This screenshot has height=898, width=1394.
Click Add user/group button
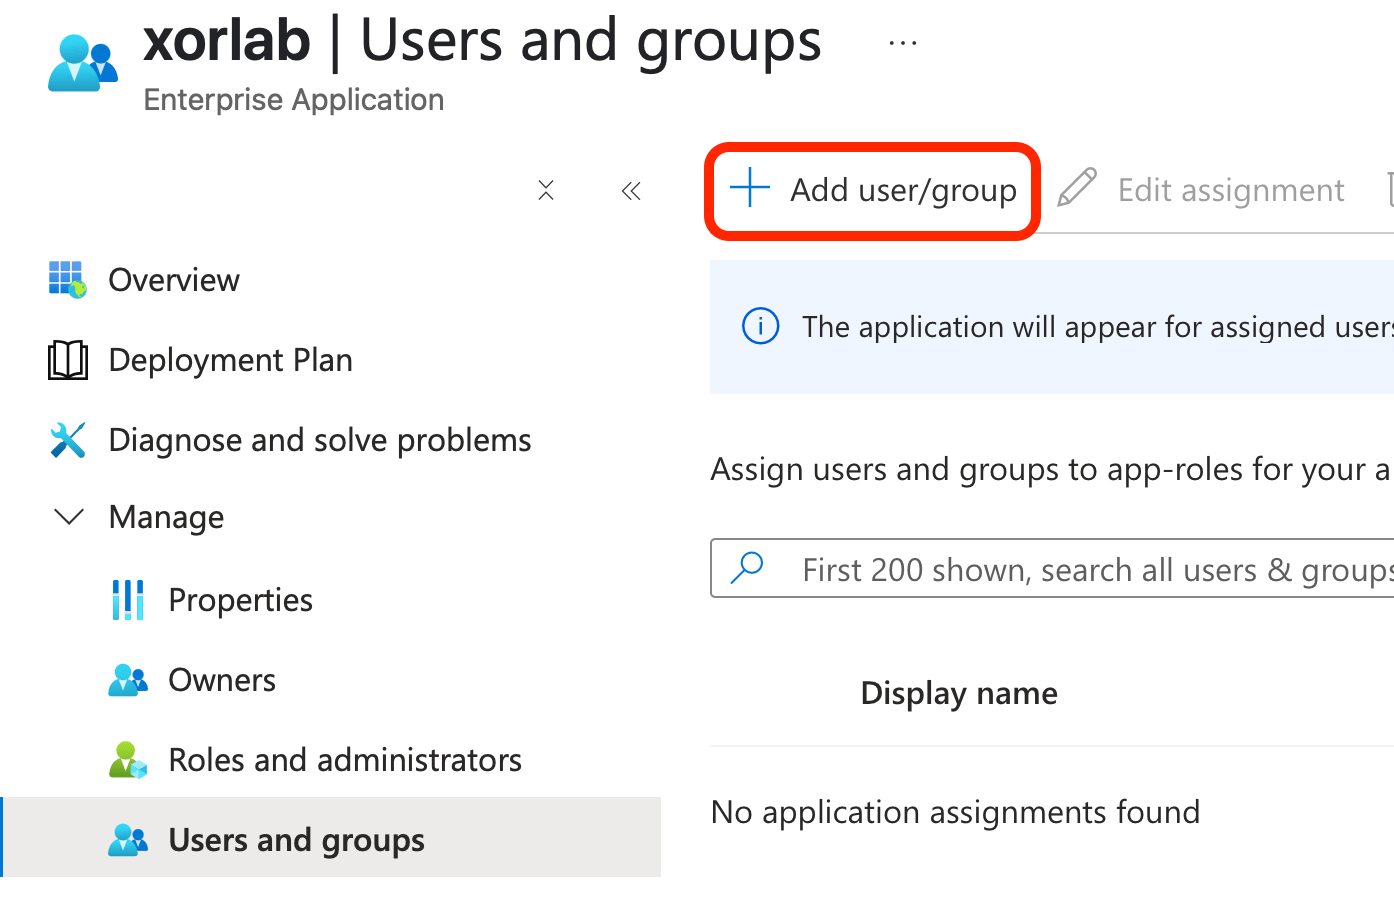[x=873, y=190]
